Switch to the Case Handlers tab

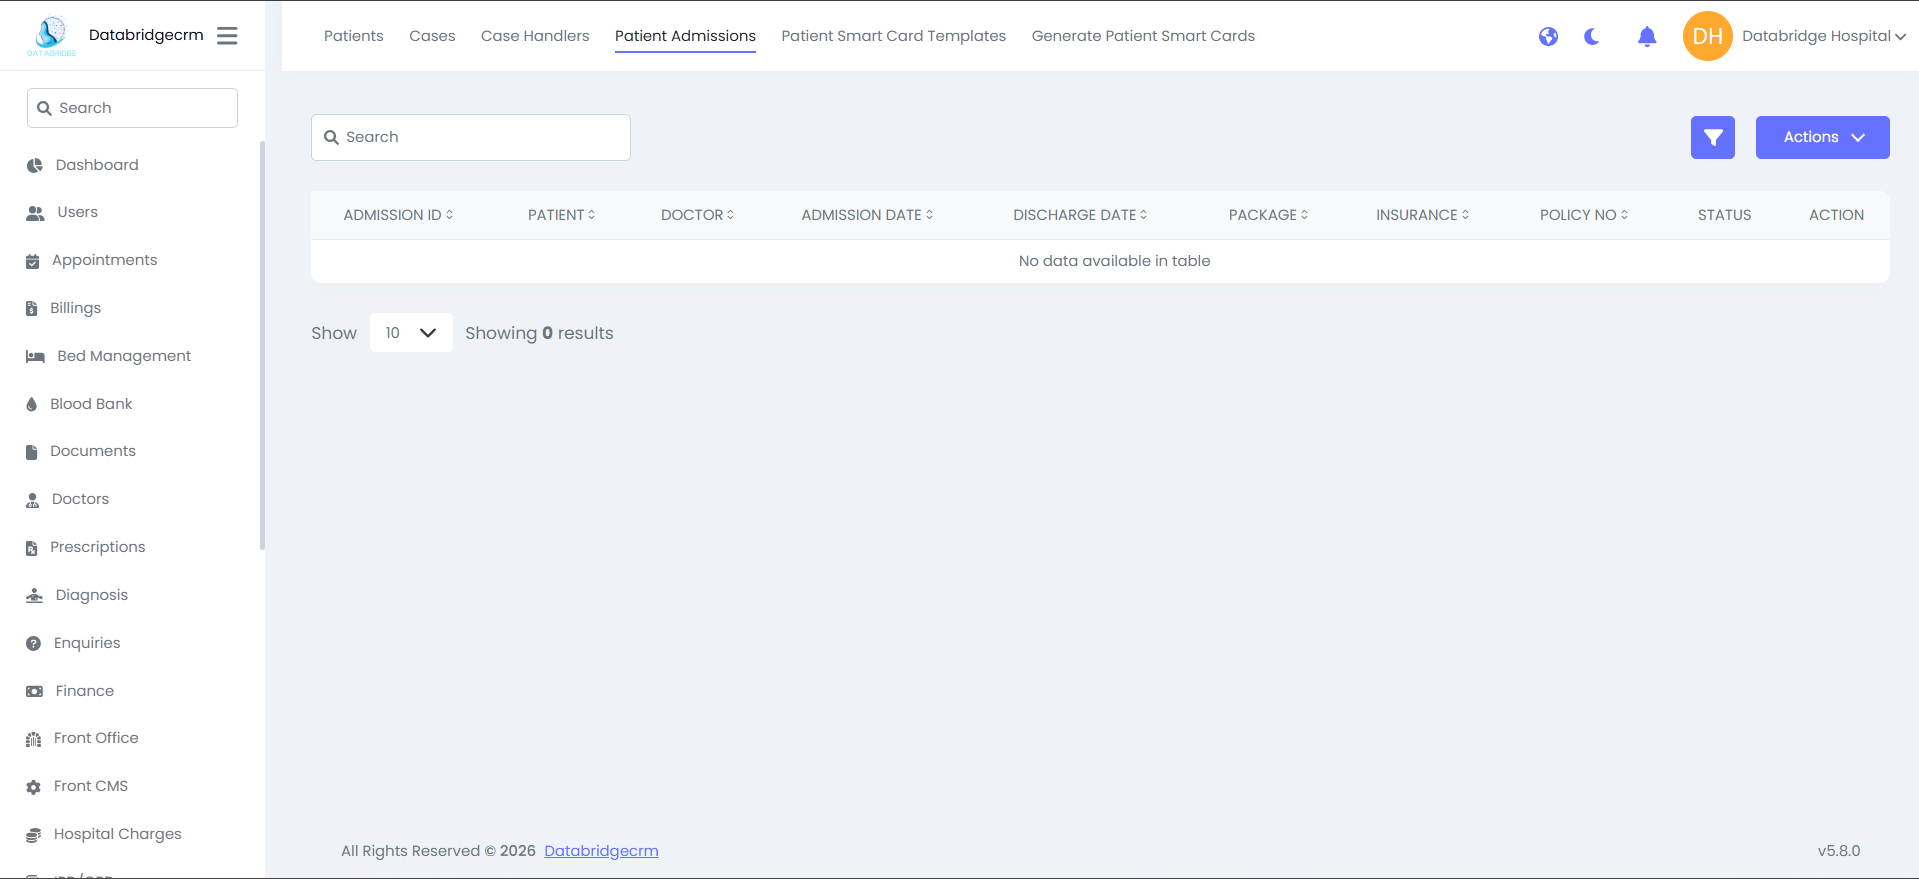point(535,36)
